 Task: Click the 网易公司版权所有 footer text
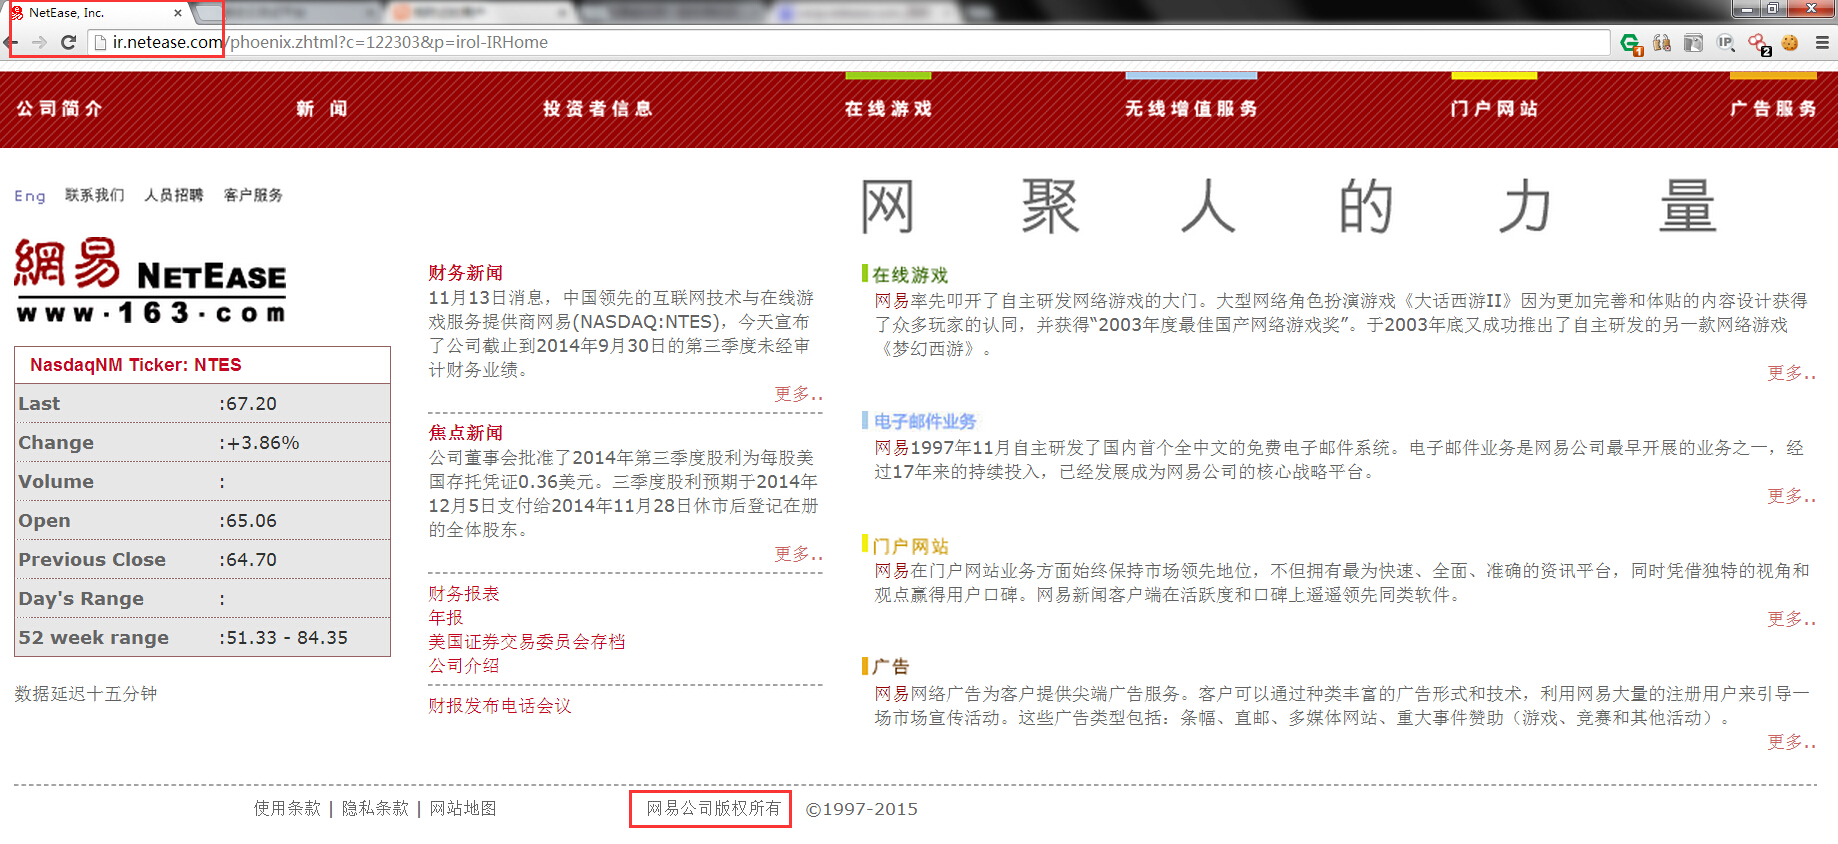pos(713,808)
